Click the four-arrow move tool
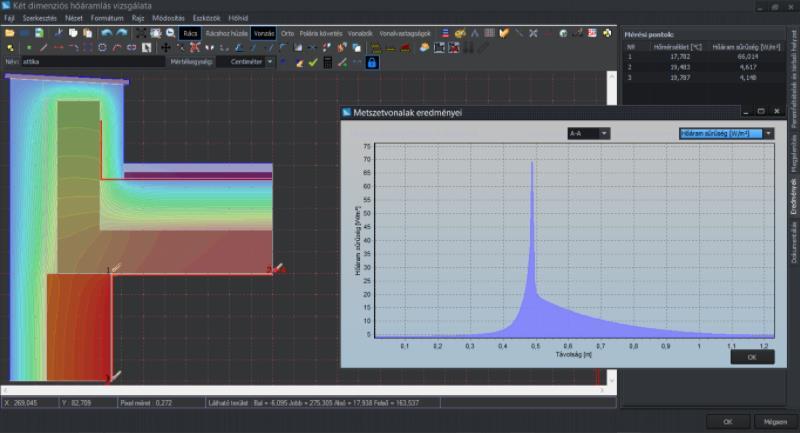Image resolution: width=800 pixels, height=433 pixels. [x=166, y=47]
